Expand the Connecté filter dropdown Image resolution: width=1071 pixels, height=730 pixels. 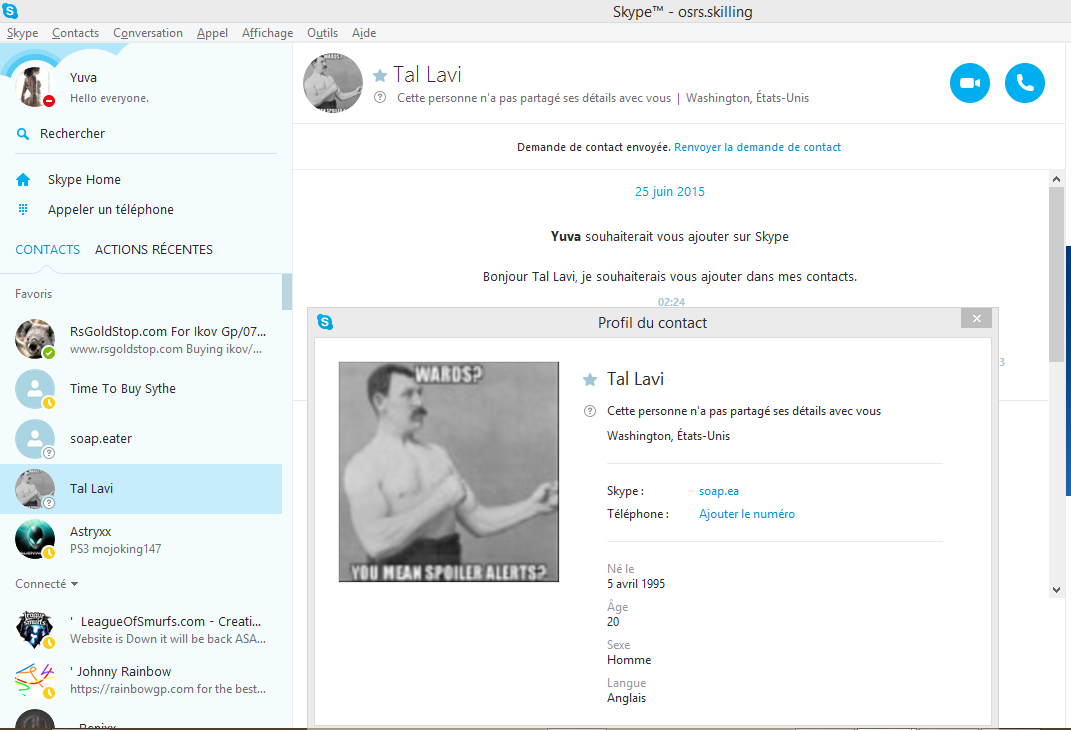point(46,584)
